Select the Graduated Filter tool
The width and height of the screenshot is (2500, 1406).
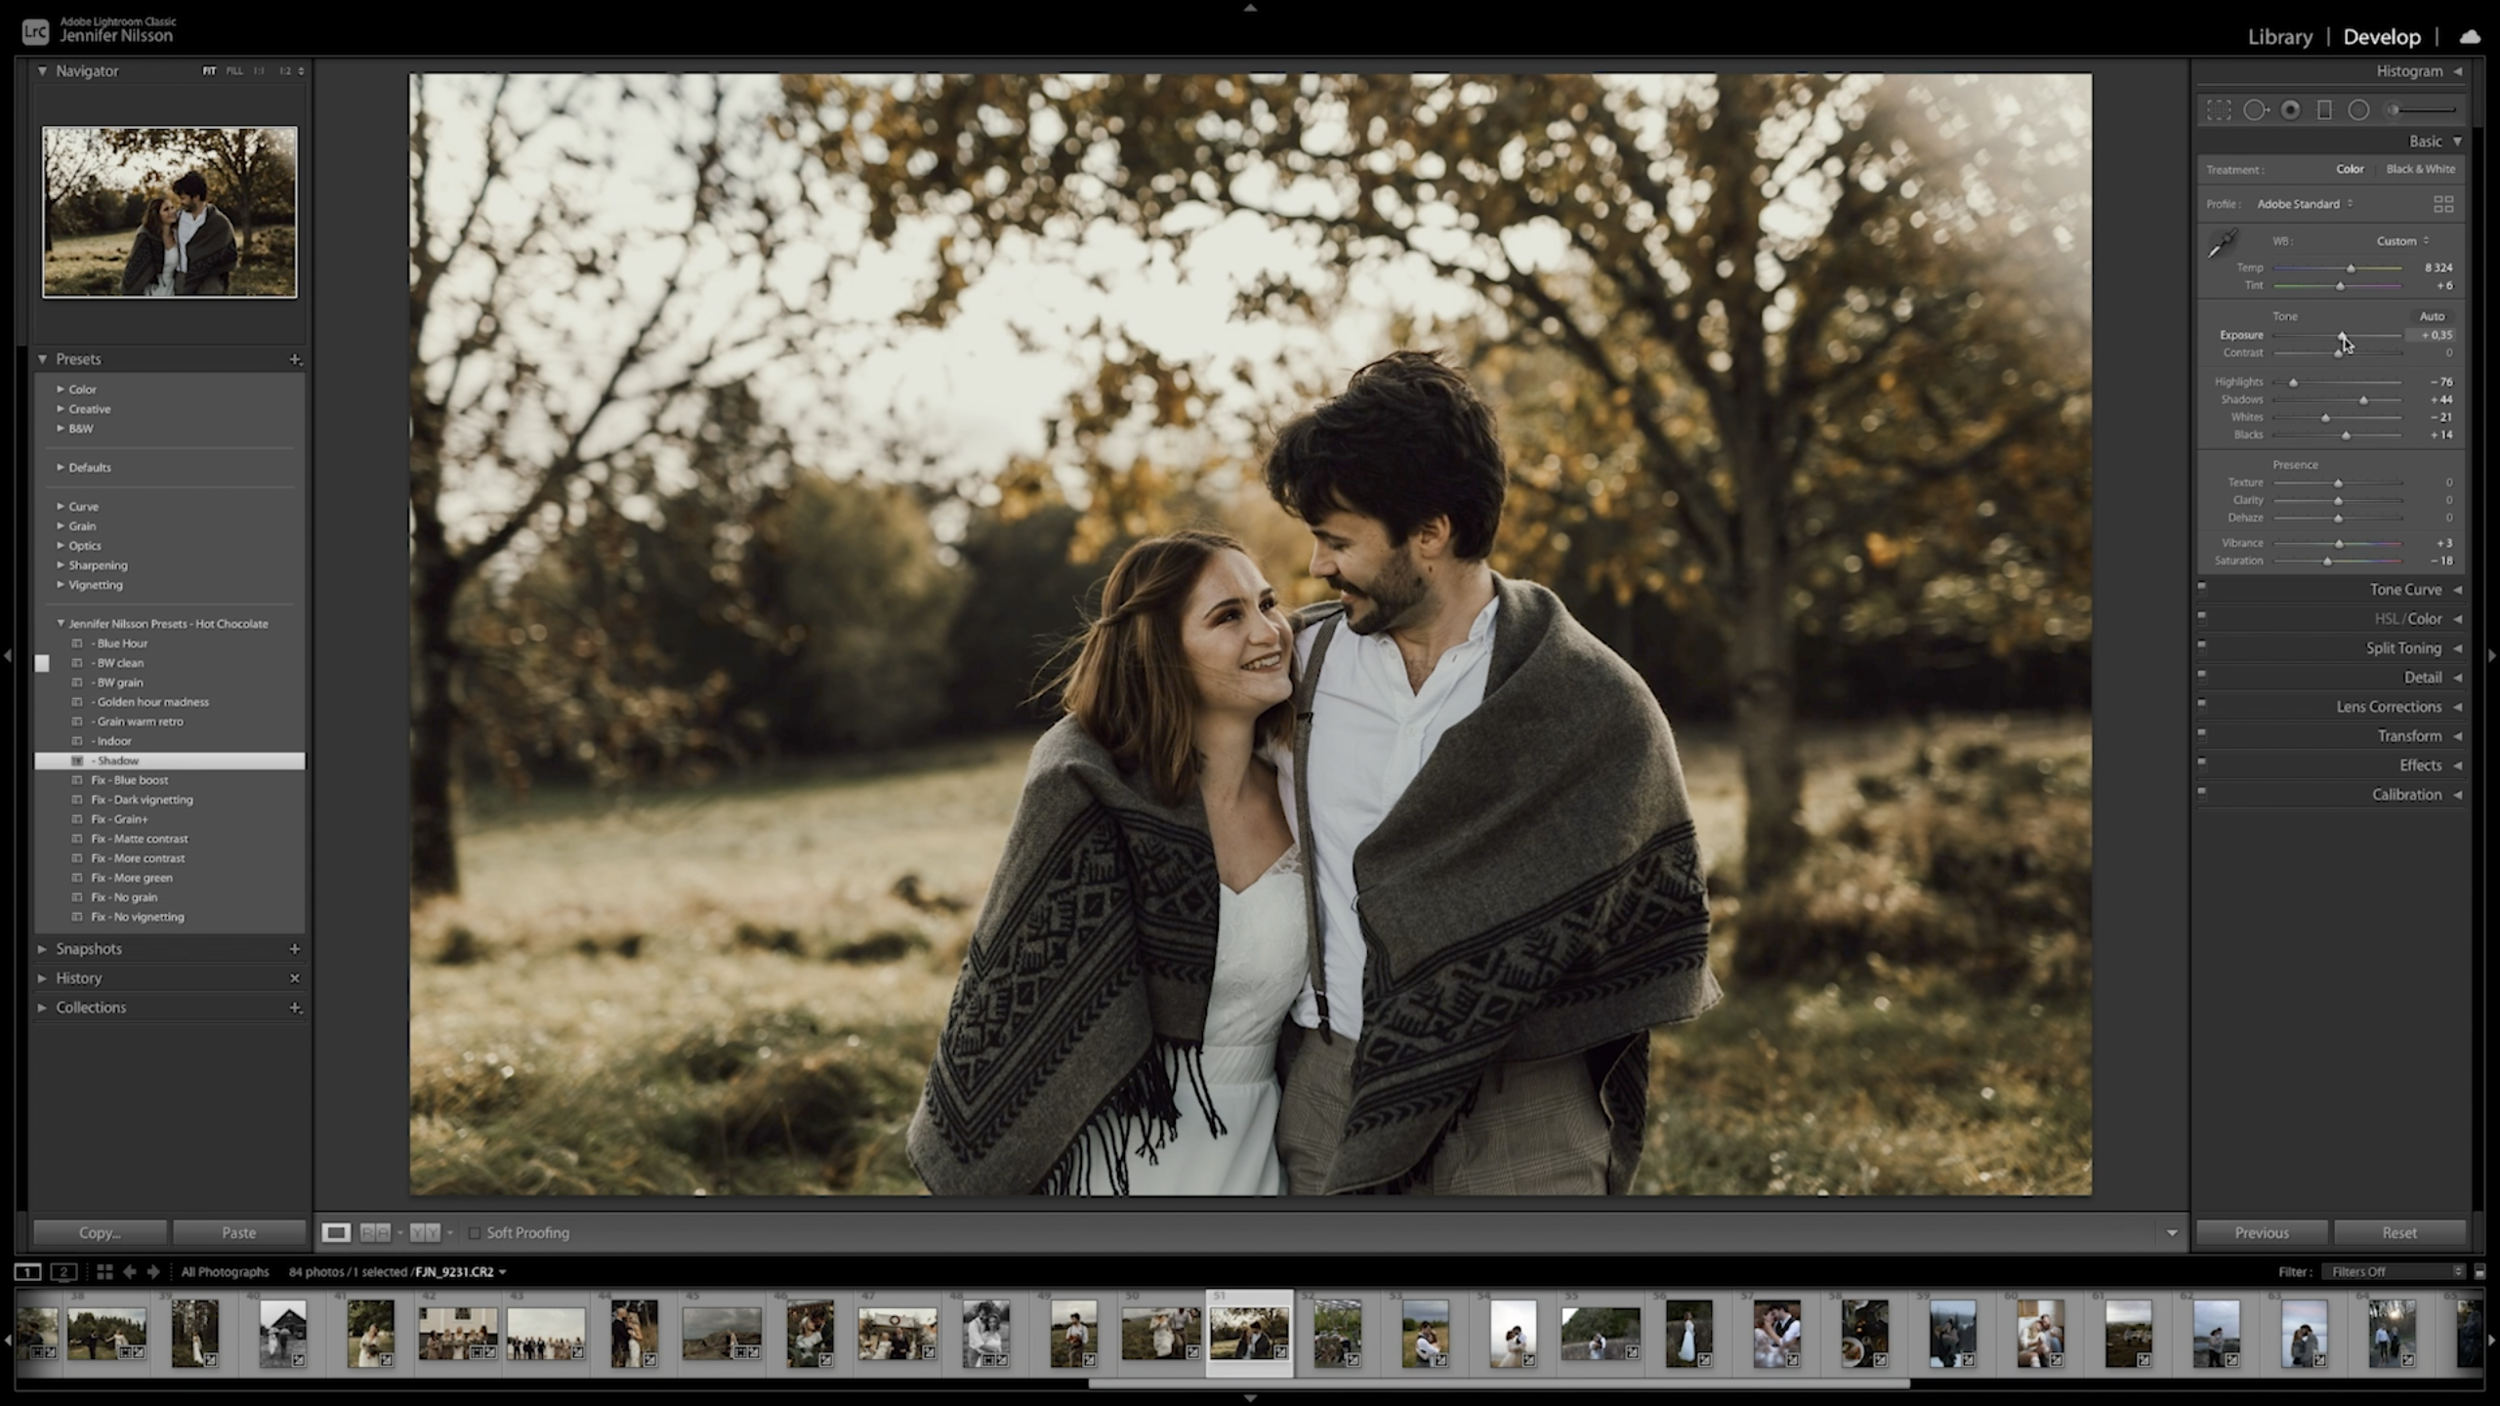(2324, 110)
